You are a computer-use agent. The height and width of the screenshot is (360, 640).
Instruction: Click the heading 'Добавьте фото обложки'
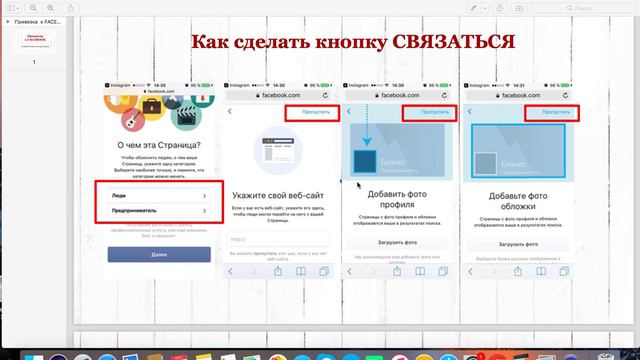click(518, 201)
